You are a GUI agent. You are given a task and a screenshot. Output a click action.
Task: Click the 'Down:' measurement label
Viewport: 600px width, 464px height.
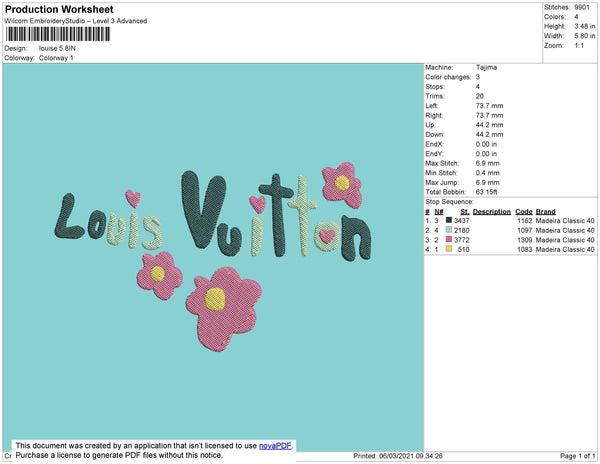[x=435, y=134]
